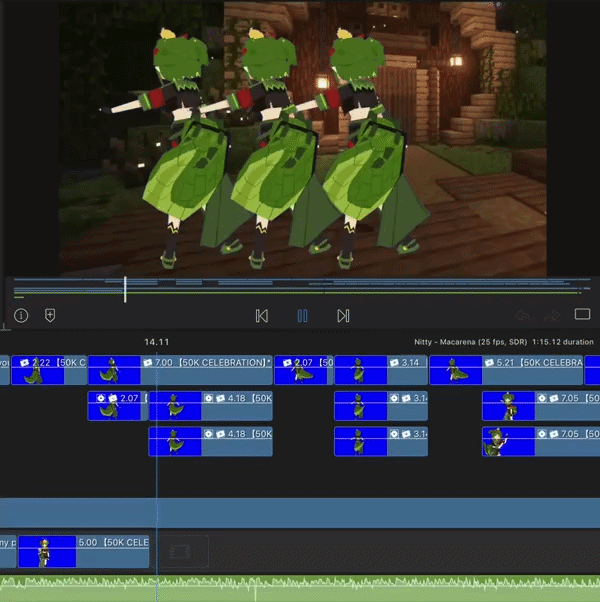Undo the last edit

click(x=523, y=316)
